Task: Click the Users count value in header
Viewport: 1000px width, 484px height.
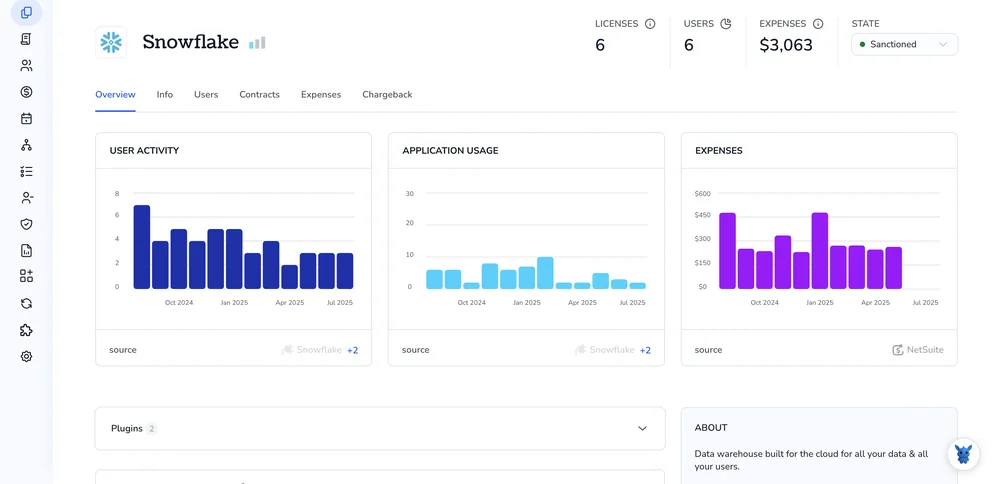Action: click(x=689, y=45)
